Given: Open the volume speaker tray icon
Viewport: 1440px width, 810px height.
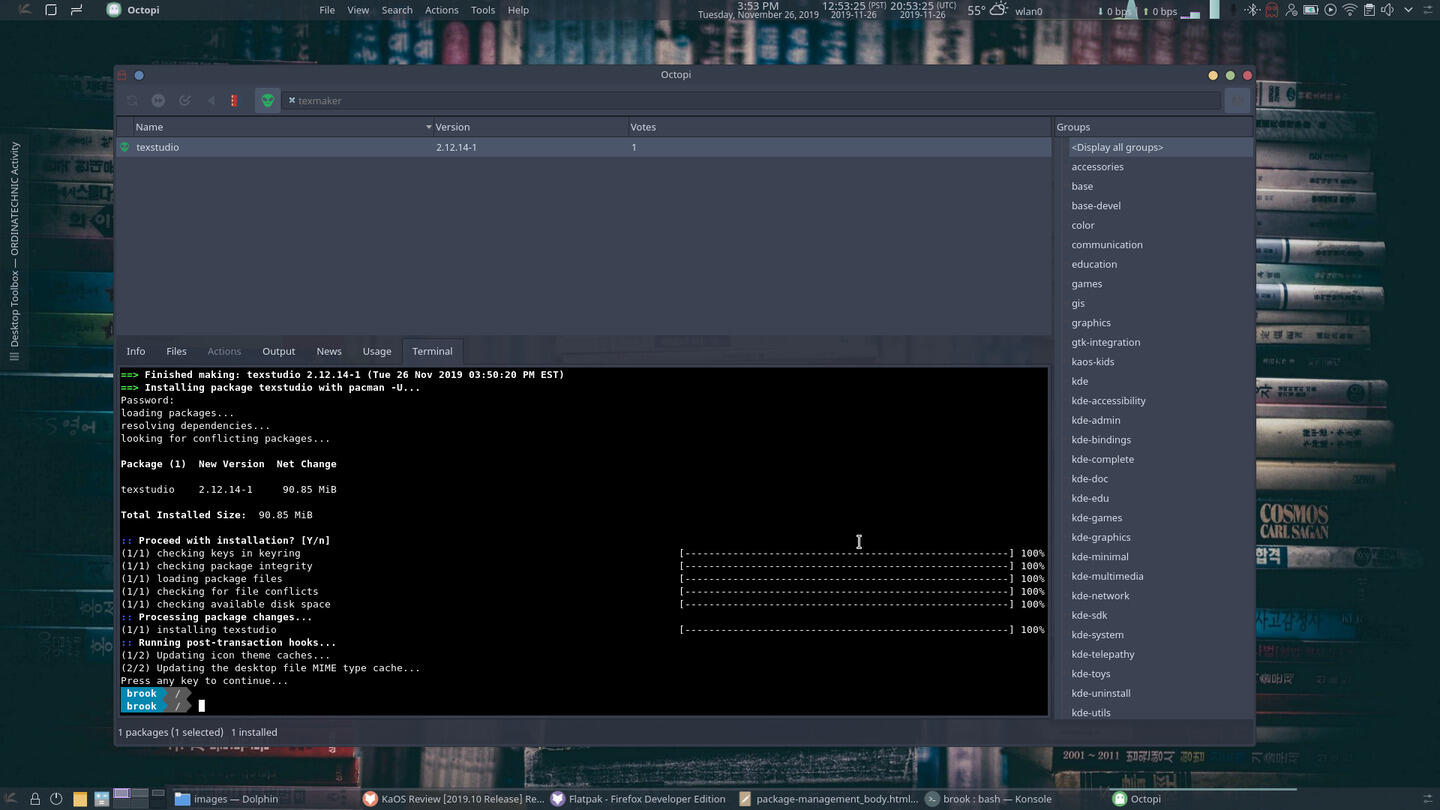Looking at the screenshot, I should pyautogui.click(x=1387, y=10).
